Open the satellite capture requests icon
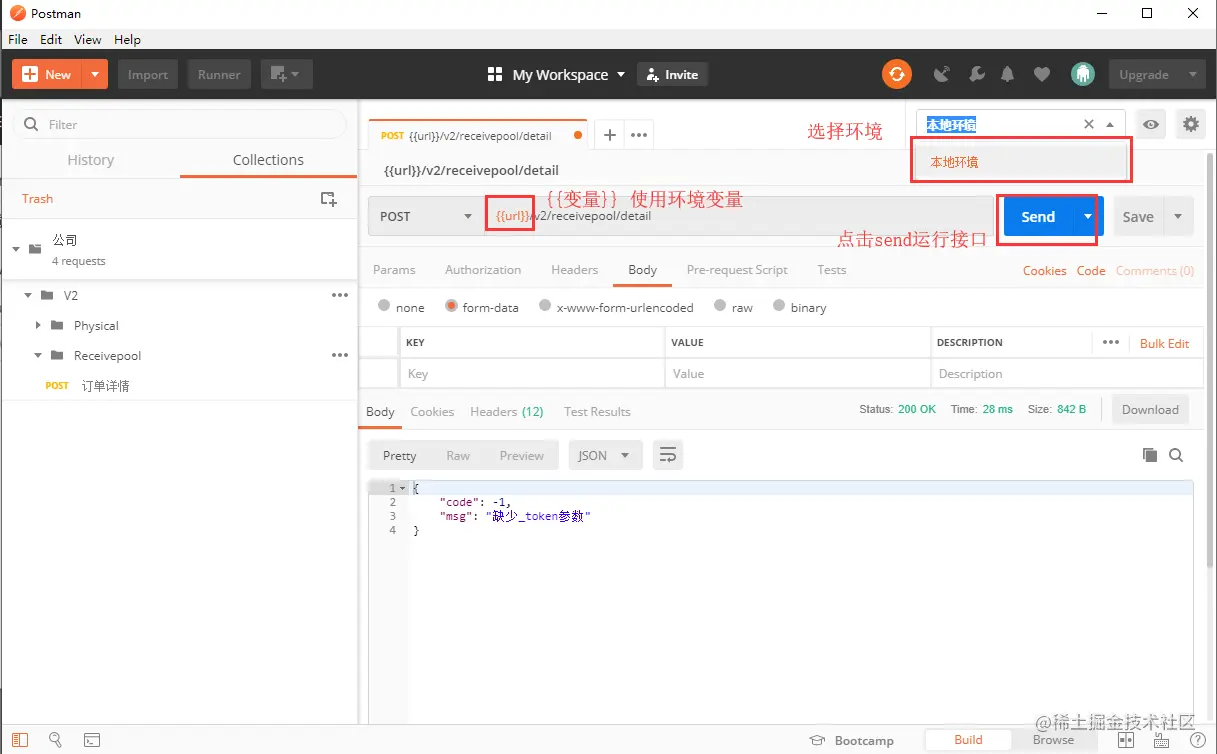This screenshot has width=1217, height=754. (941, 74)
